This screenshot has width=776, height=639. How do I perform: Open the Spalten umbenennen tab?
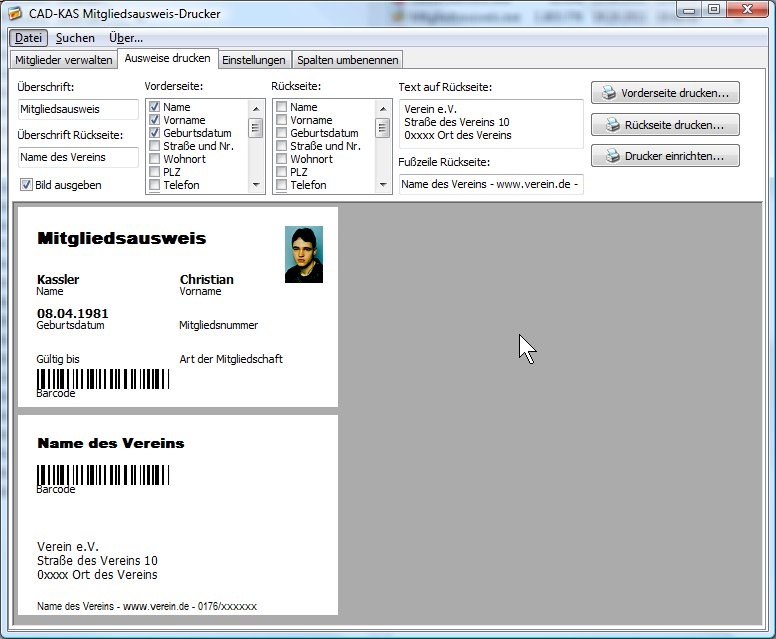347,60
